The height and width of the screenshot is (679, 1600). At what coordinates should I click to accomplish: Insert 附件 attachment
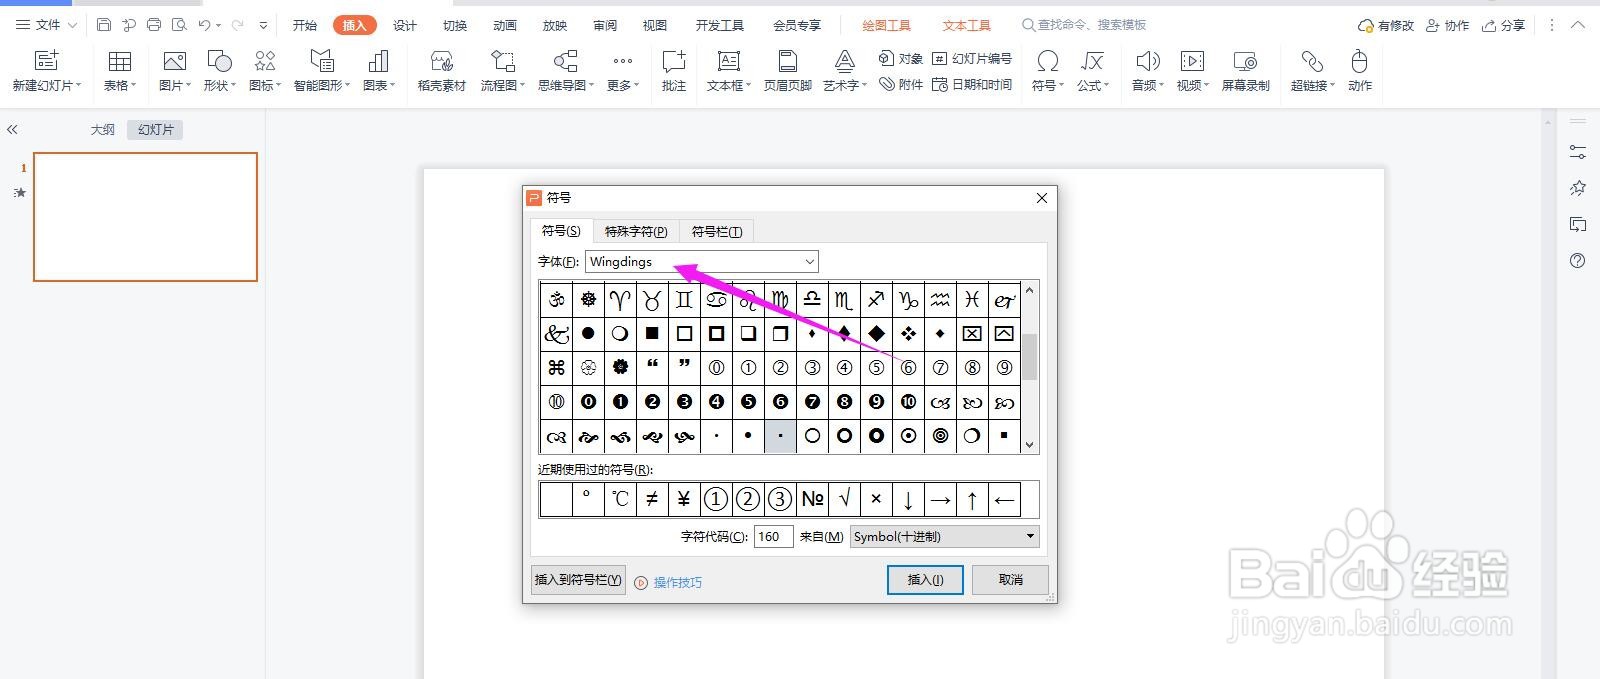901,84
